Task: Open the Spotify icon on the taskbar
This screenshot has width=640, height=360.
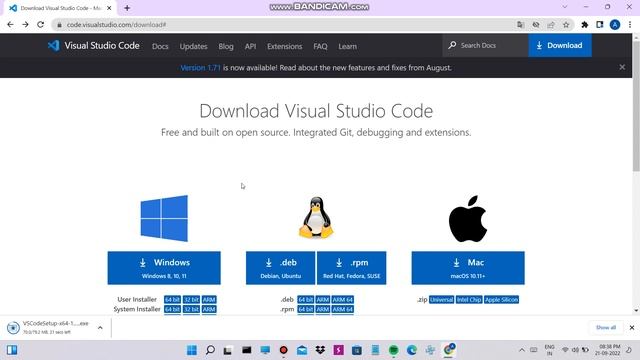Action: pos(393,350)
